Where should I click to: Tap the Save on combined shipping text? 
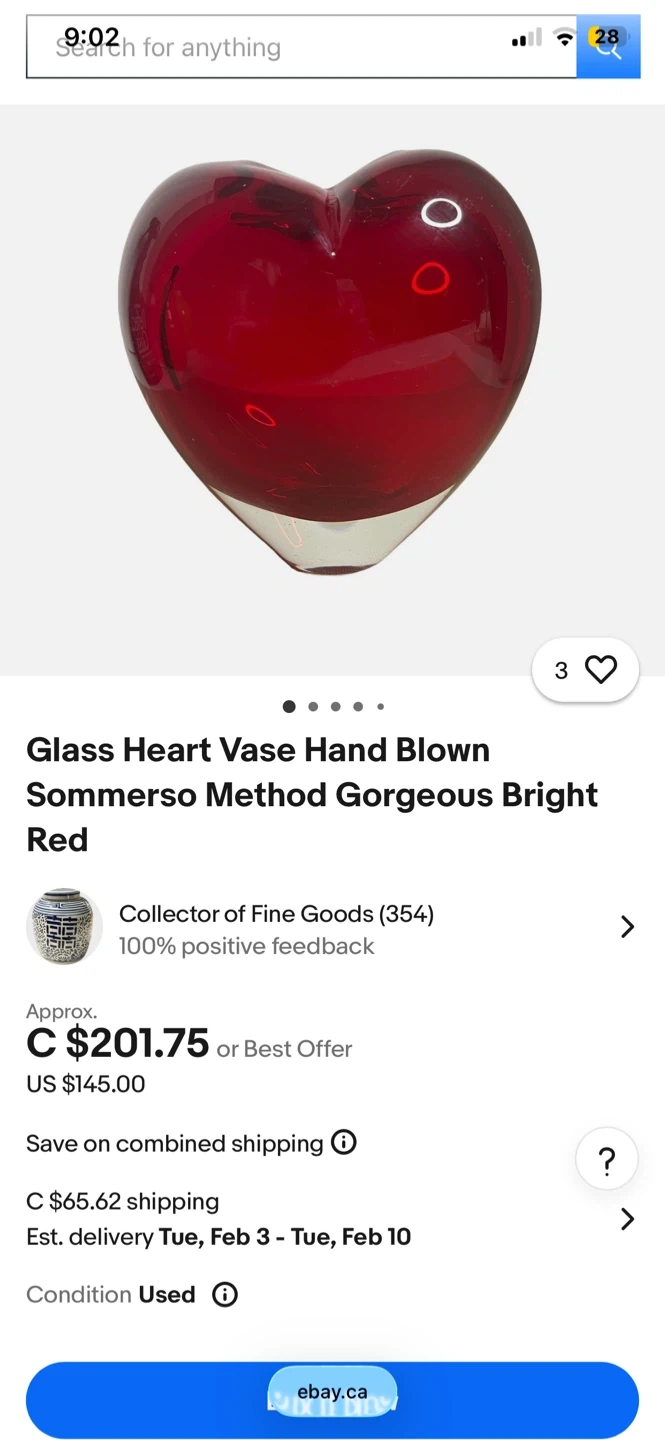click(175, 1143)
